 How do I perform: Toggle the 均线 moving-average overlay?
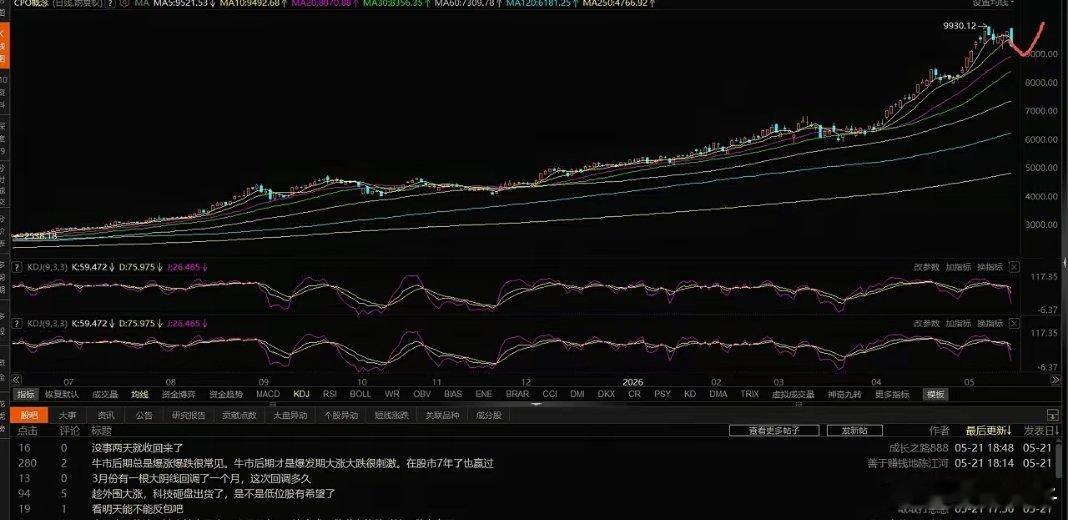140,394
